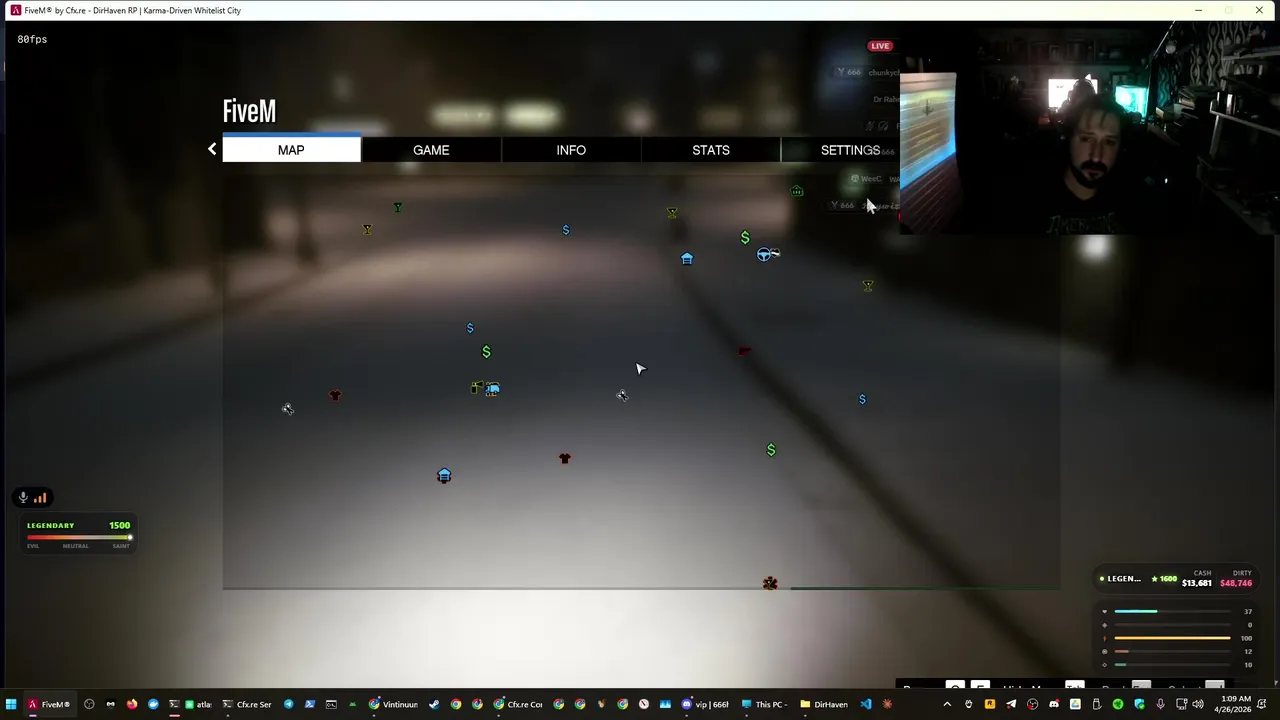
Task: Open the Vintinuun Chrome window
Action: [x=394, y=704]
